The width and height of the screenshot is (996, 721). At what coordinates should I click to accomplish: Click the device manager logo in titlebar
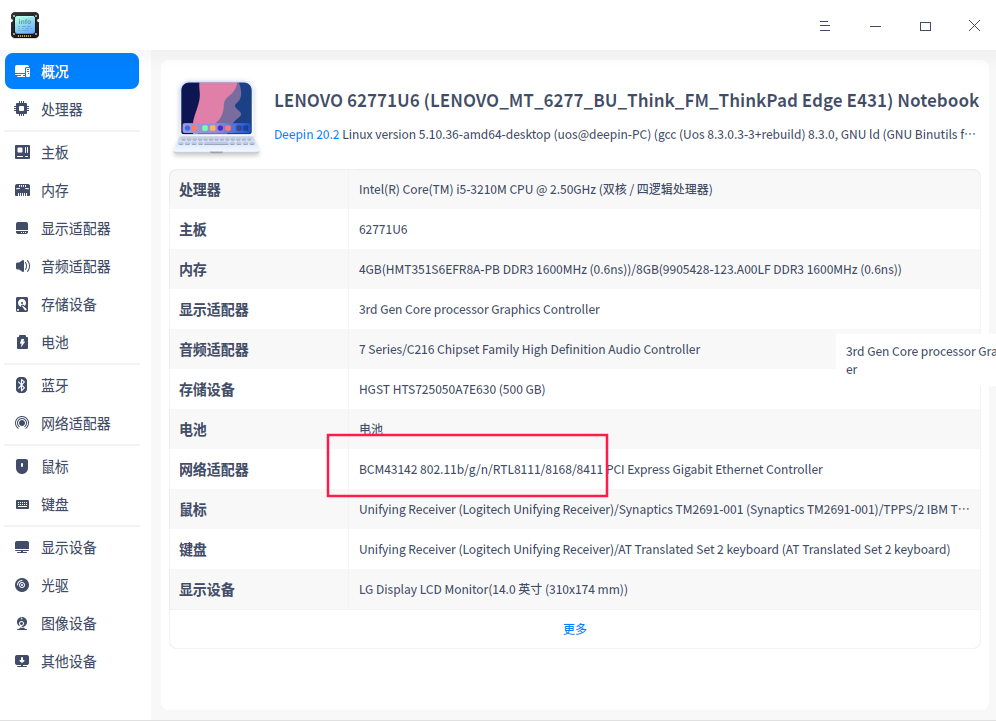tap(24, 25)
